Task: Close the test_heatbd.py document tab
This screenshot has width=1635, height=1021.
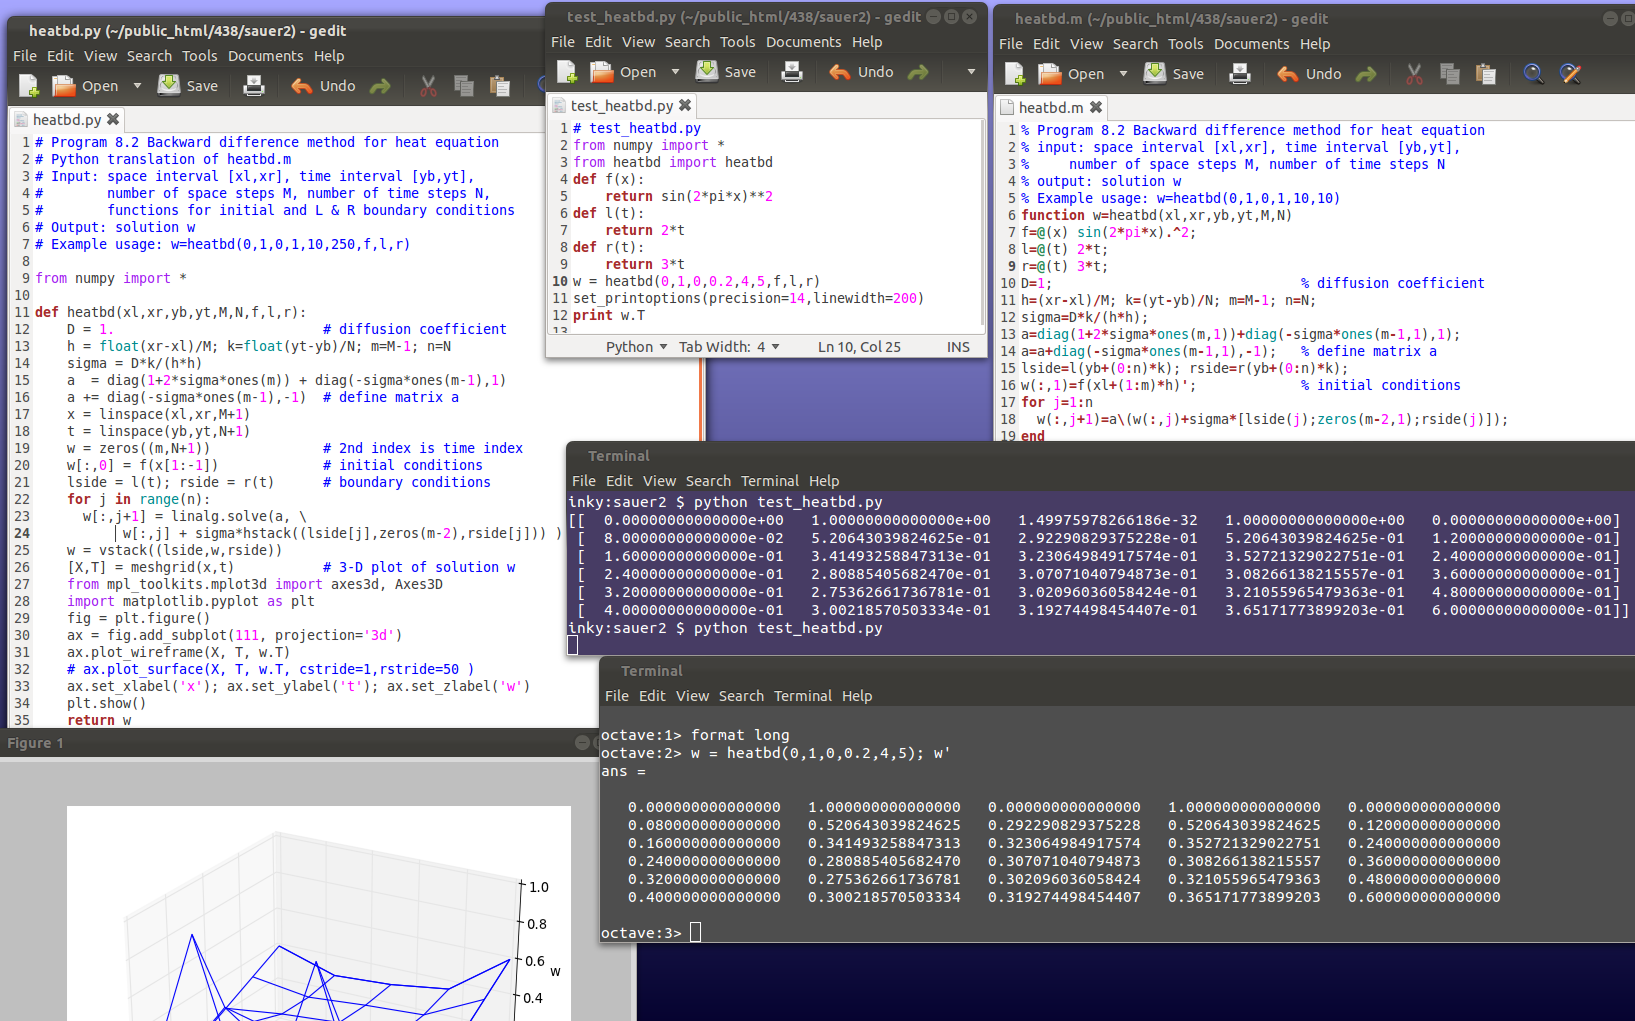Action: [x=685, y=105]
